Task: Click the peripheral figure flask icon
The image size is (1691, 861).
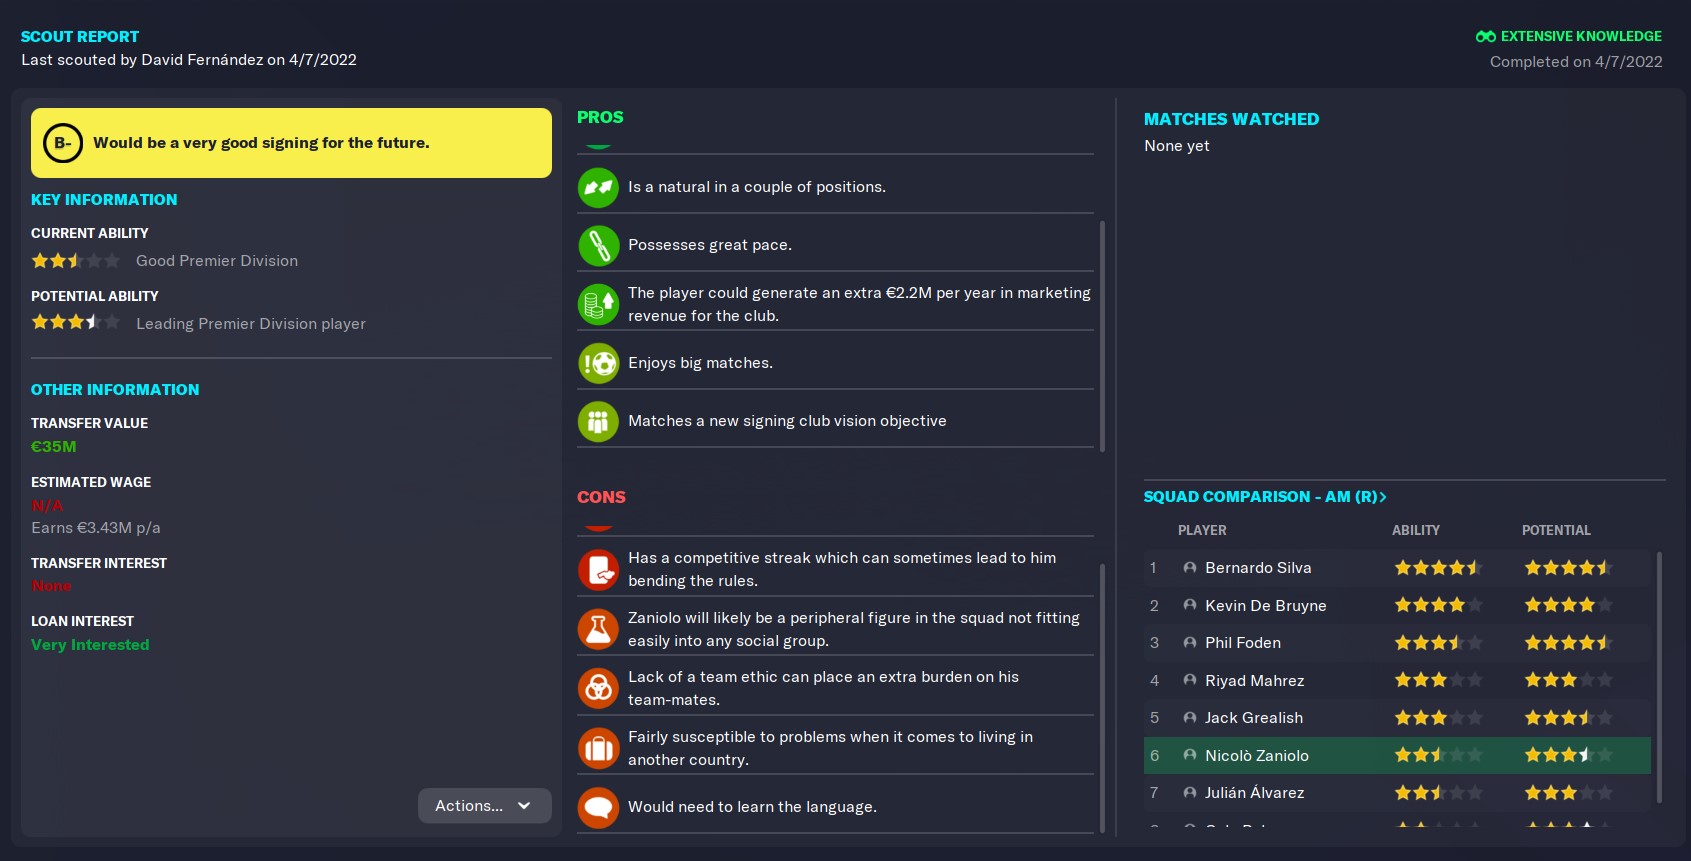Action: 598,629
